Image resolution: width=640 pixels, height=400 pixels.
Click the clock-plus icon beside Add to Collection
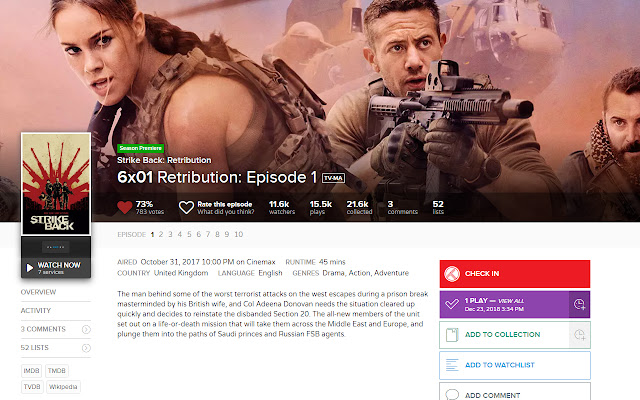580,335
